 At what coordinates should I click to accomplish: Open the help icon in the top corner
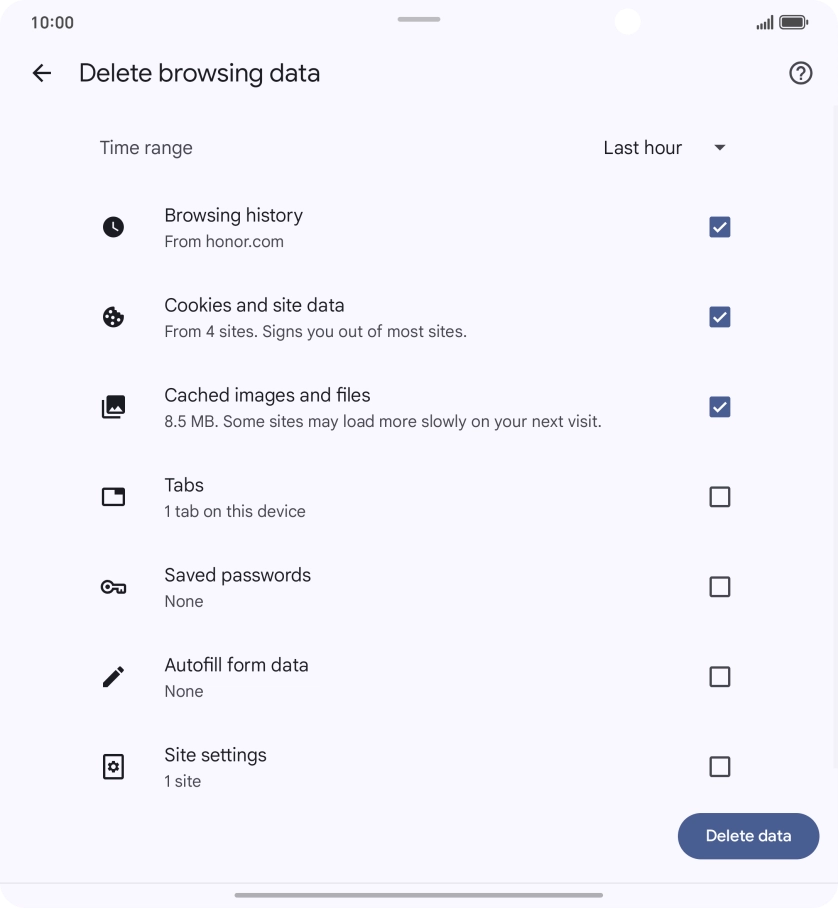800,73
